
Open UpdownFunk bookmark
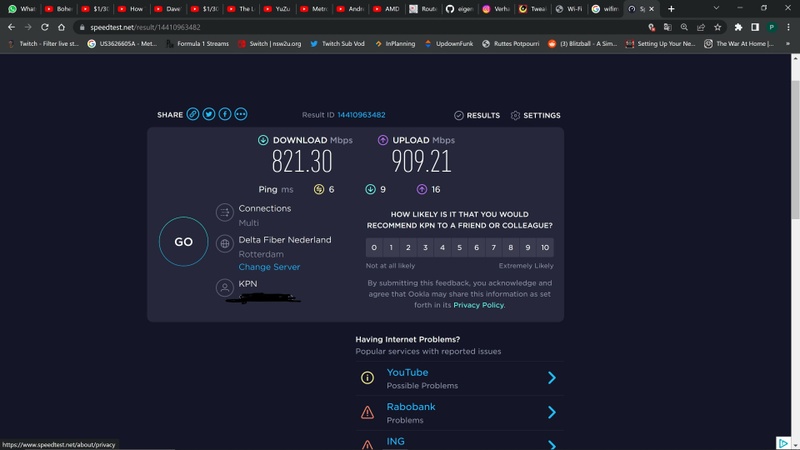(449, 44)
